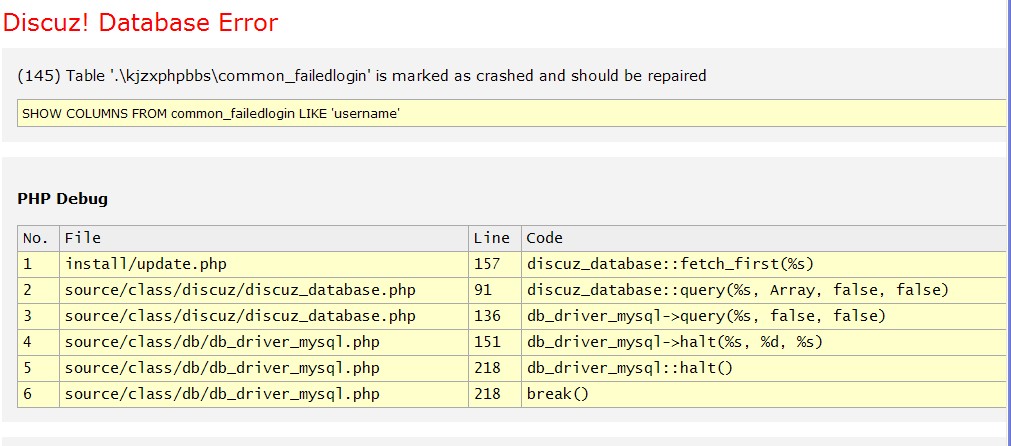Screen dimensions: 1011x446
Task: Select 'db_driver_mysql->halt(%s, %d, %s)' cell
Action: (x=764, y=342)
